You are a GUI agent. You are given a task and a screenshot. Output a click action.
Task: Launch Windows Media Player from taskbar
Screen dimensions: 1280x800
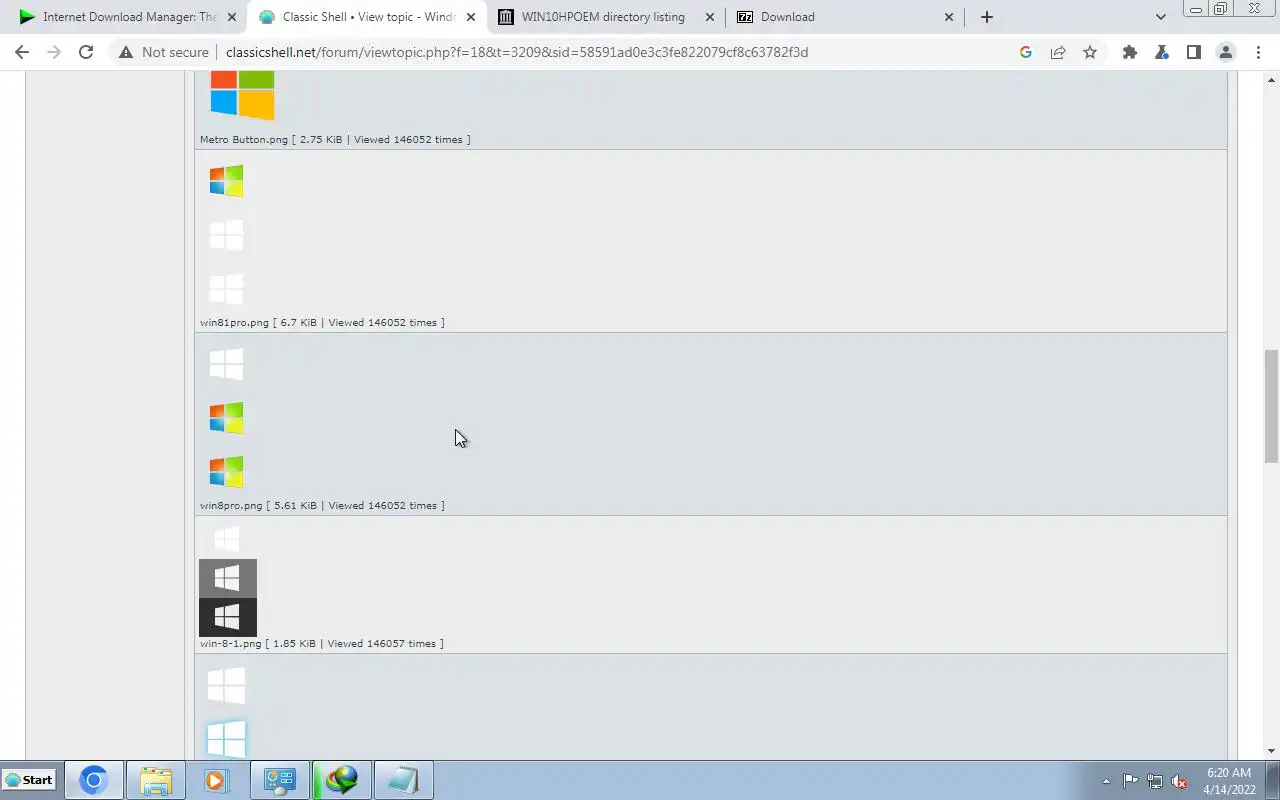[217, 780]
